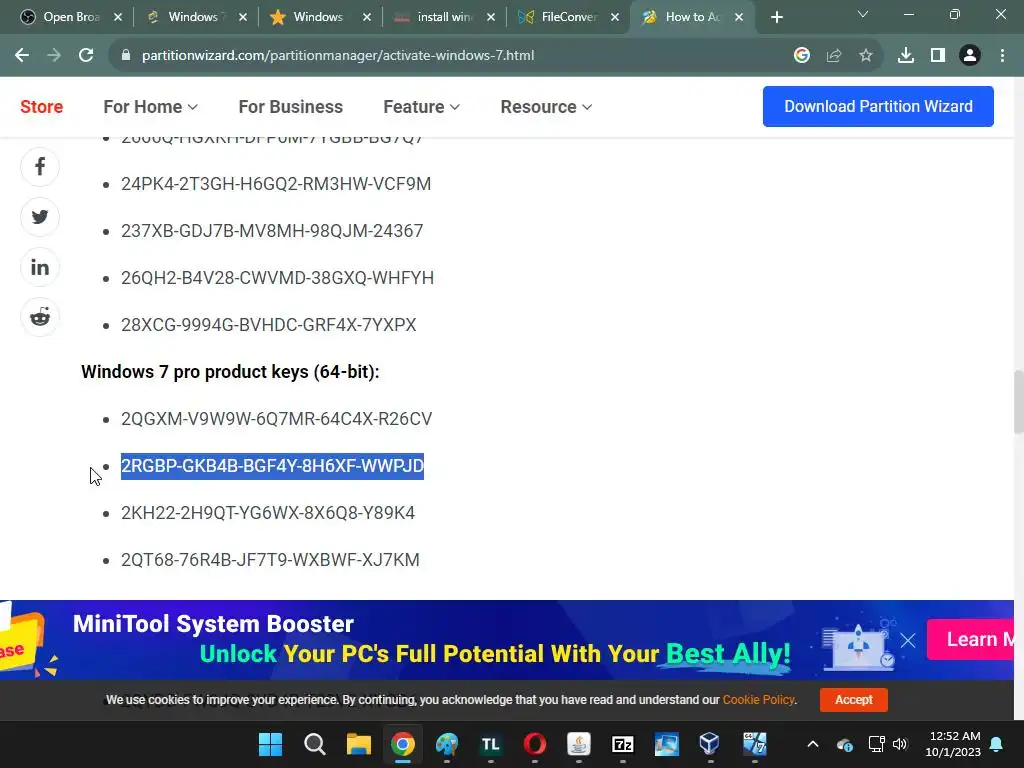Close the FileConverter tab
Viewport: 1024px width, 768px height.
pos(615,18)
